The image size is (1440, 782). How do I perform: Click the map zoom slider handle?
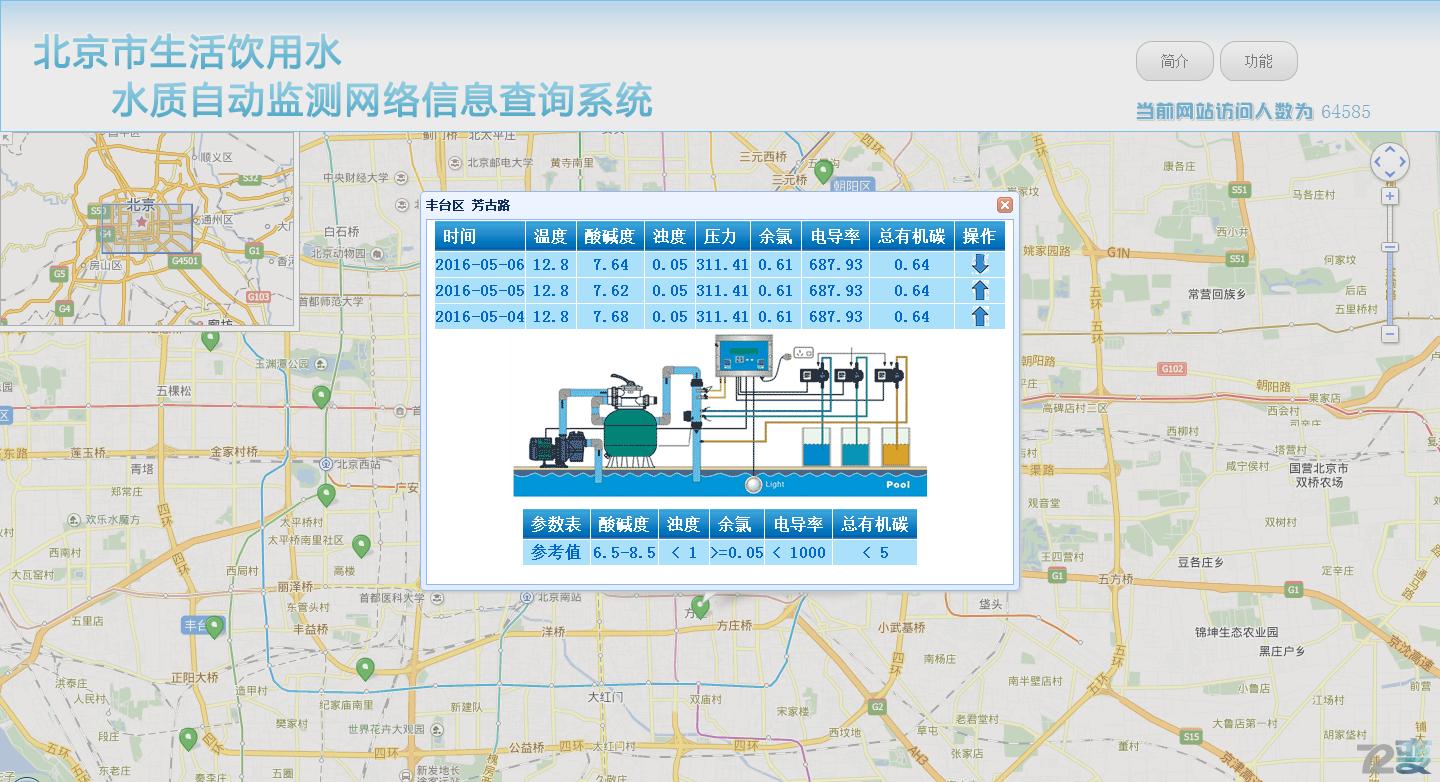(1389, 247)
